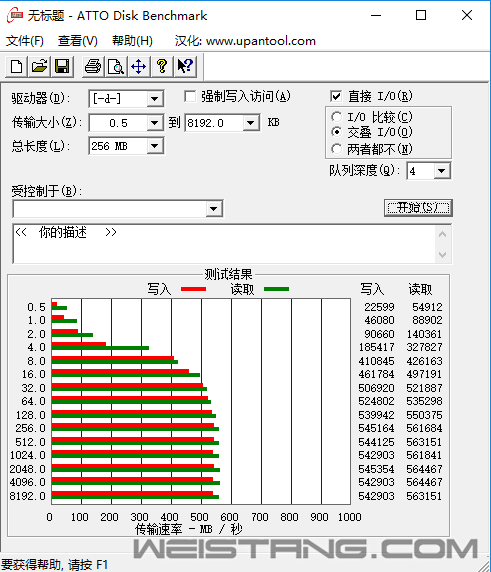Screen dimensions: 491x572
Task: Open the 文件(F) menu
Action: tap(25, 41)
